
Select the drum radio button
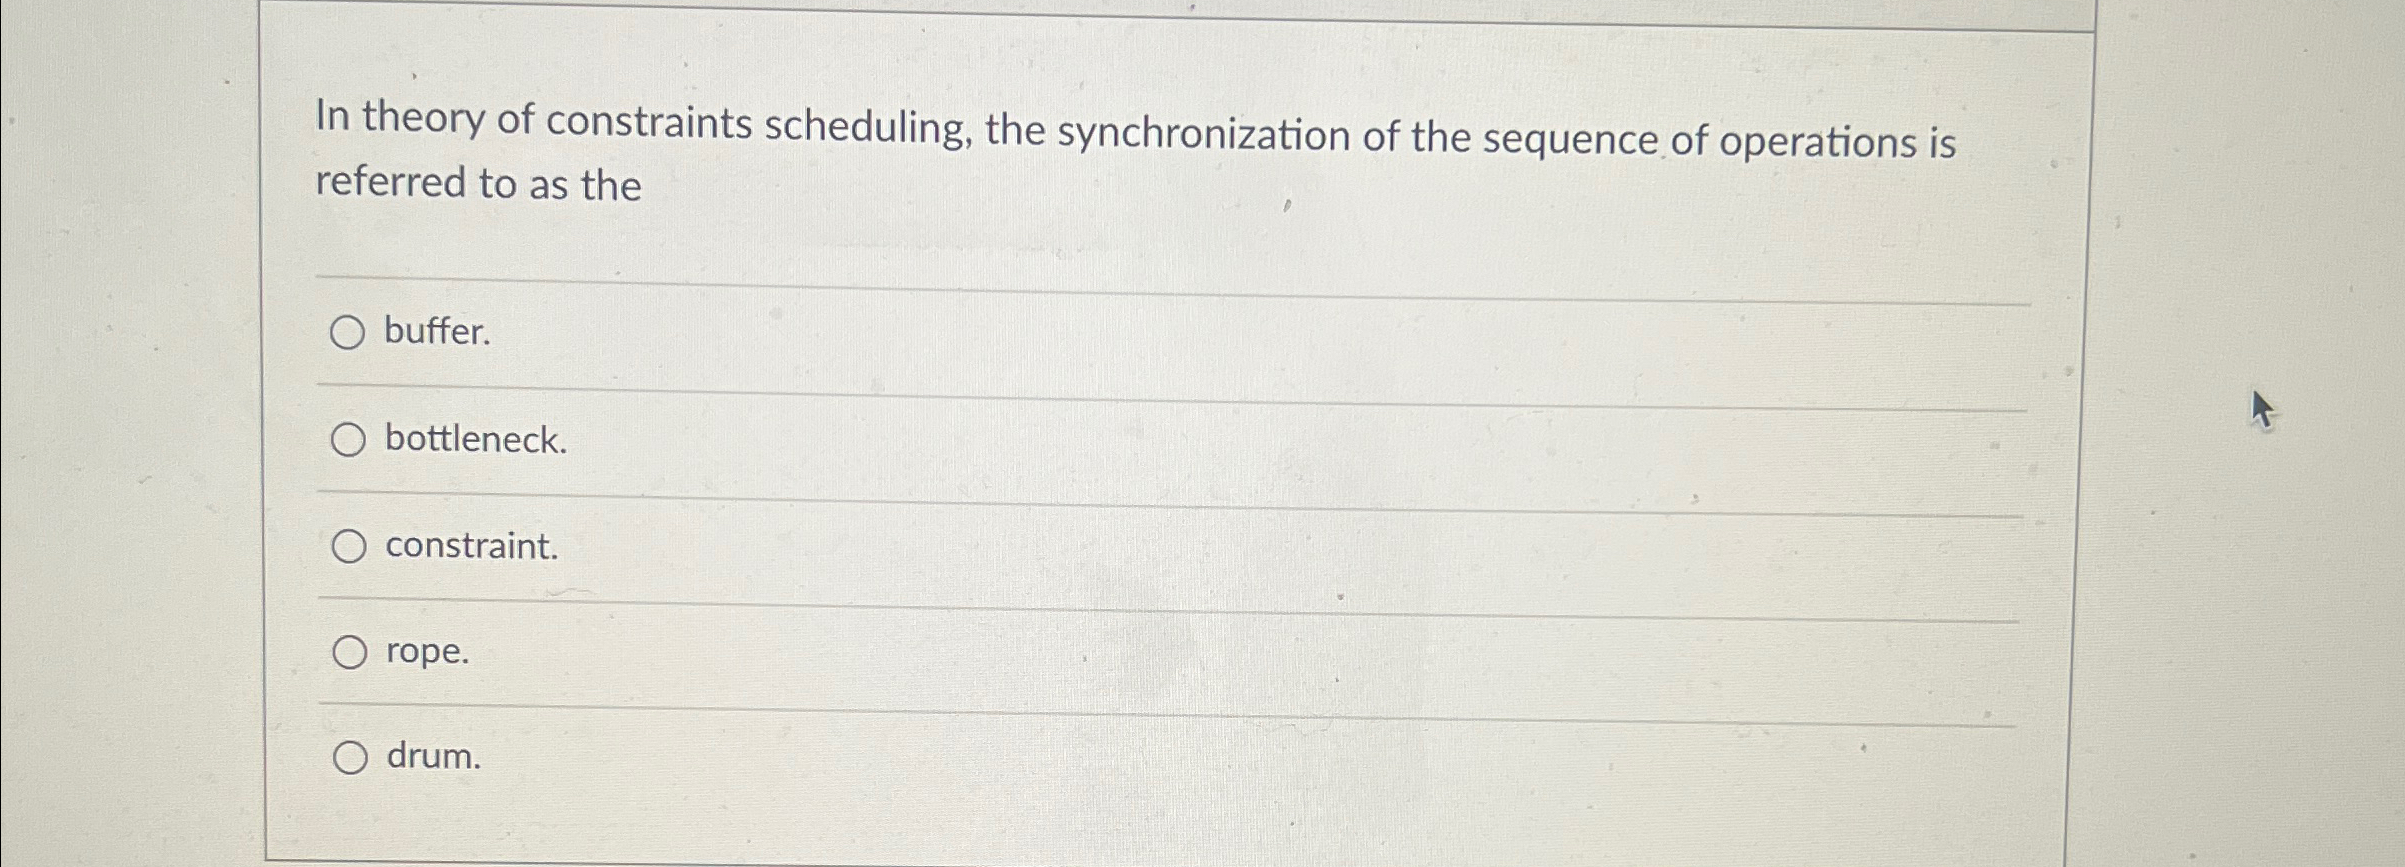350,758
